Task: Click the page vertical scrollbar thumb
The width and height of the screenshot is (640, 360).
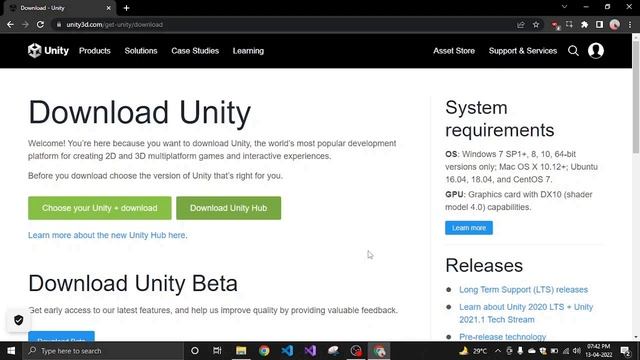Action: tap(636, 97)
